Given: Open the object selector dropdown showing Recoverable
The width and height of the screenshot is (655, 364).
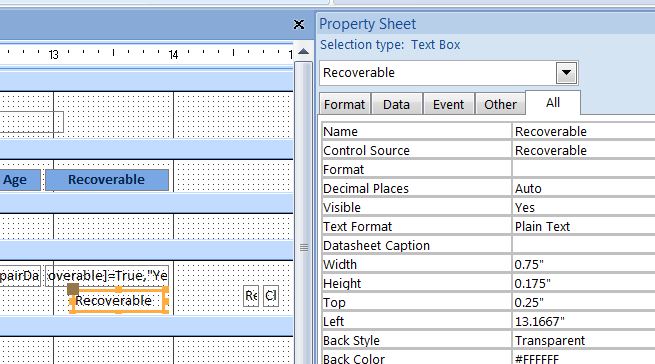Looking at the screenshot, I should point(566,73).
